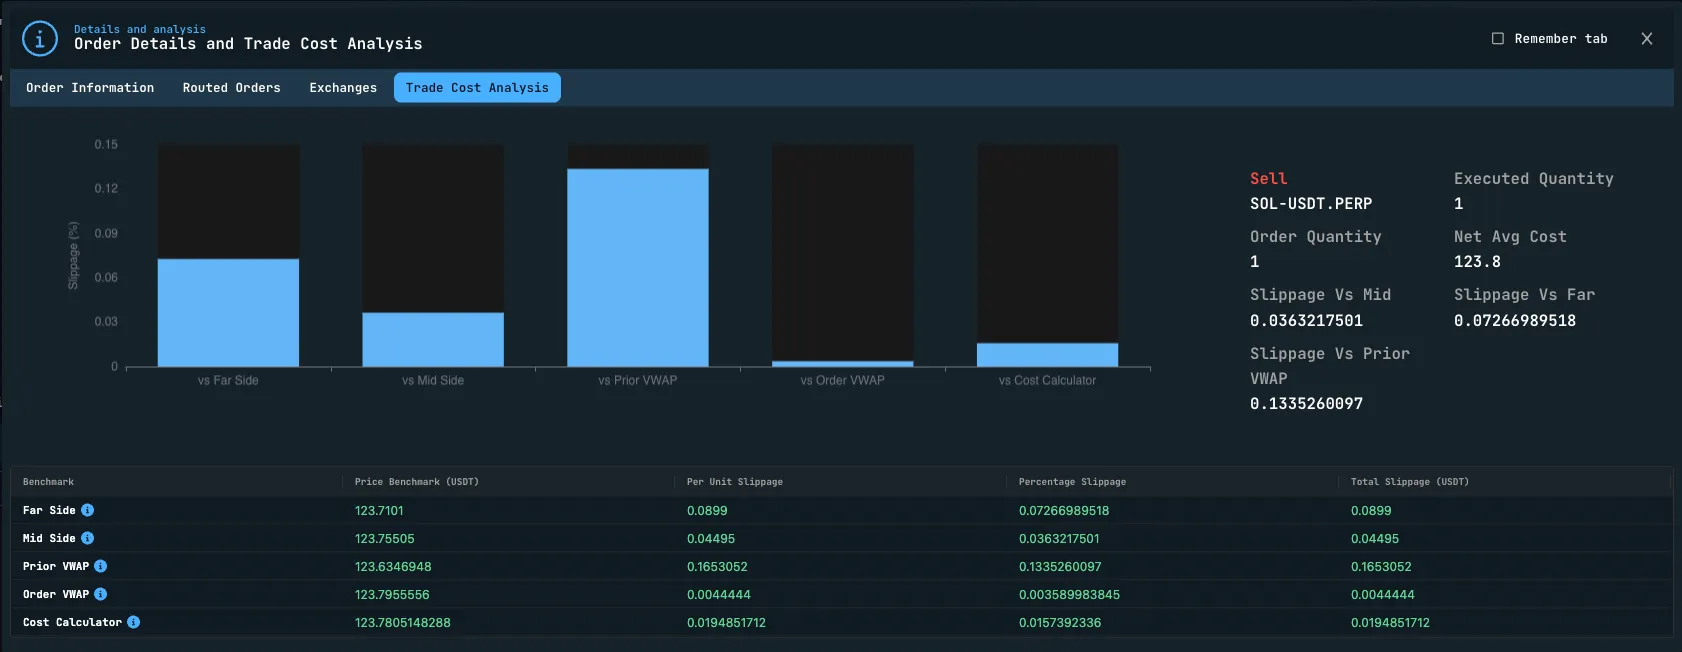Click the vs Prior VWAP axis label

click(638, 380)
